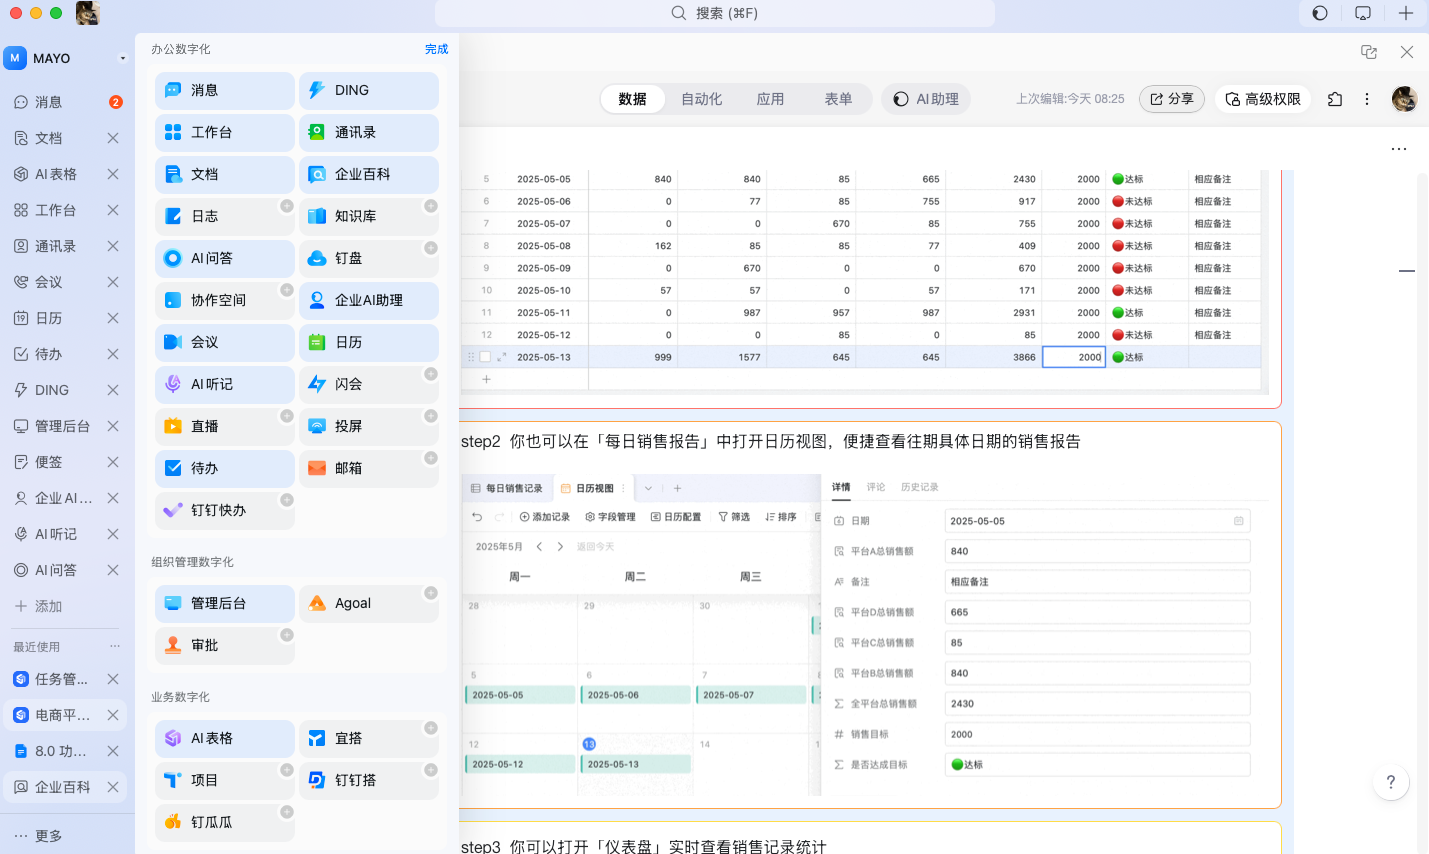1429x854 pixels.
Task: Open 钉瓜瓜 tile
Action: (x=225, y=822)
